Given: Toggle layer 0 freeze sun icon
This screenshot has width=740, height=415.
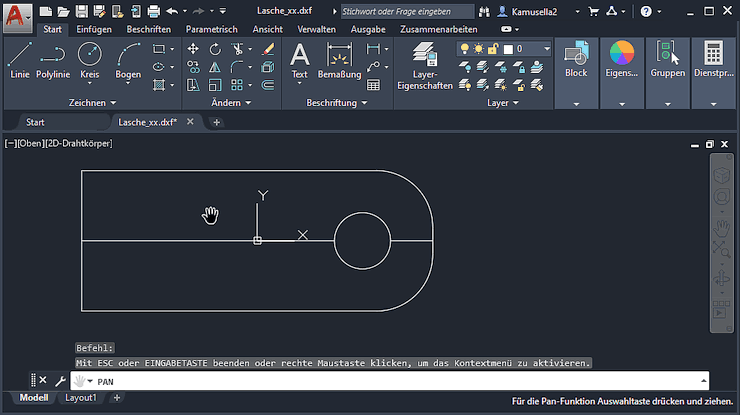Looking at the screenshot, I should click(x=479, y=49).
